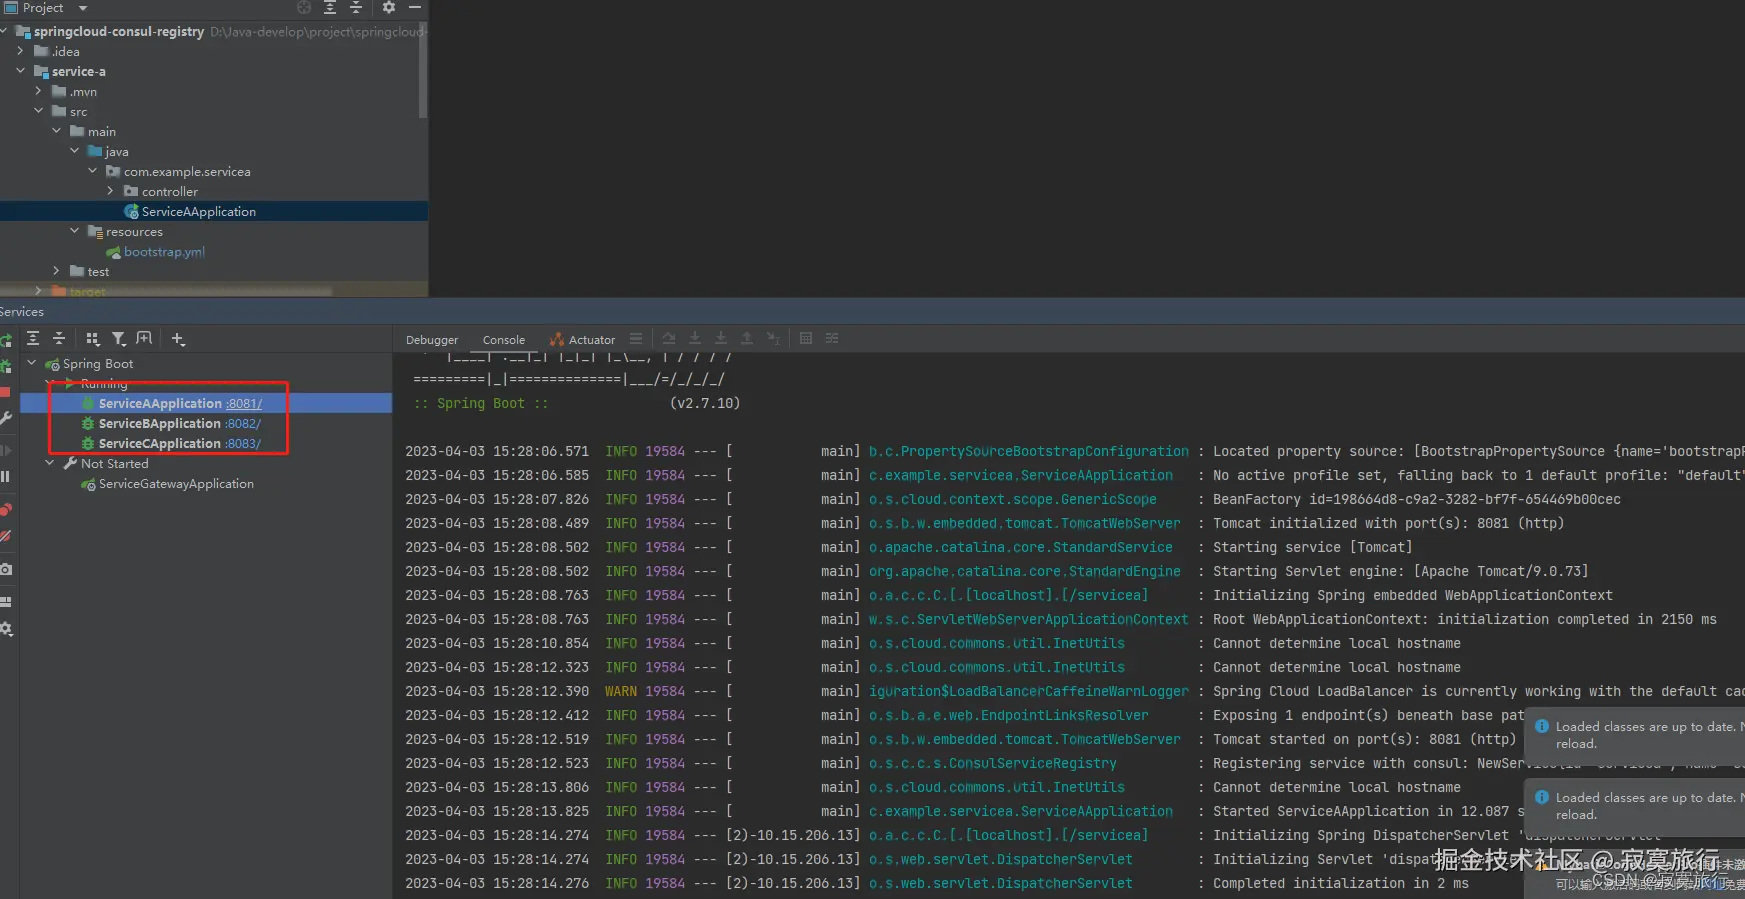Select ServiceCApplication in running services
Image resolution: width=1745 pixels, height=899 pixels.
(159, 444)
